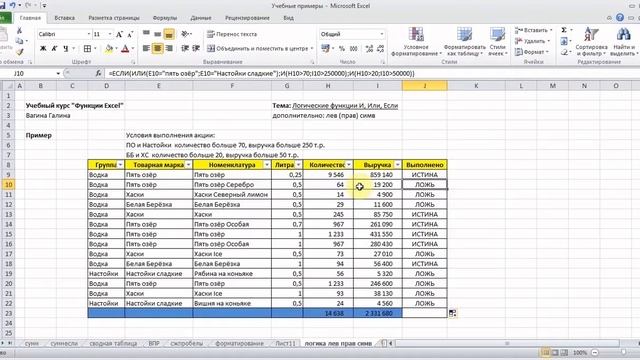Toggle italic (К) formatting
Viewport: 640px width, 360px height.
(x=54, y=49)
